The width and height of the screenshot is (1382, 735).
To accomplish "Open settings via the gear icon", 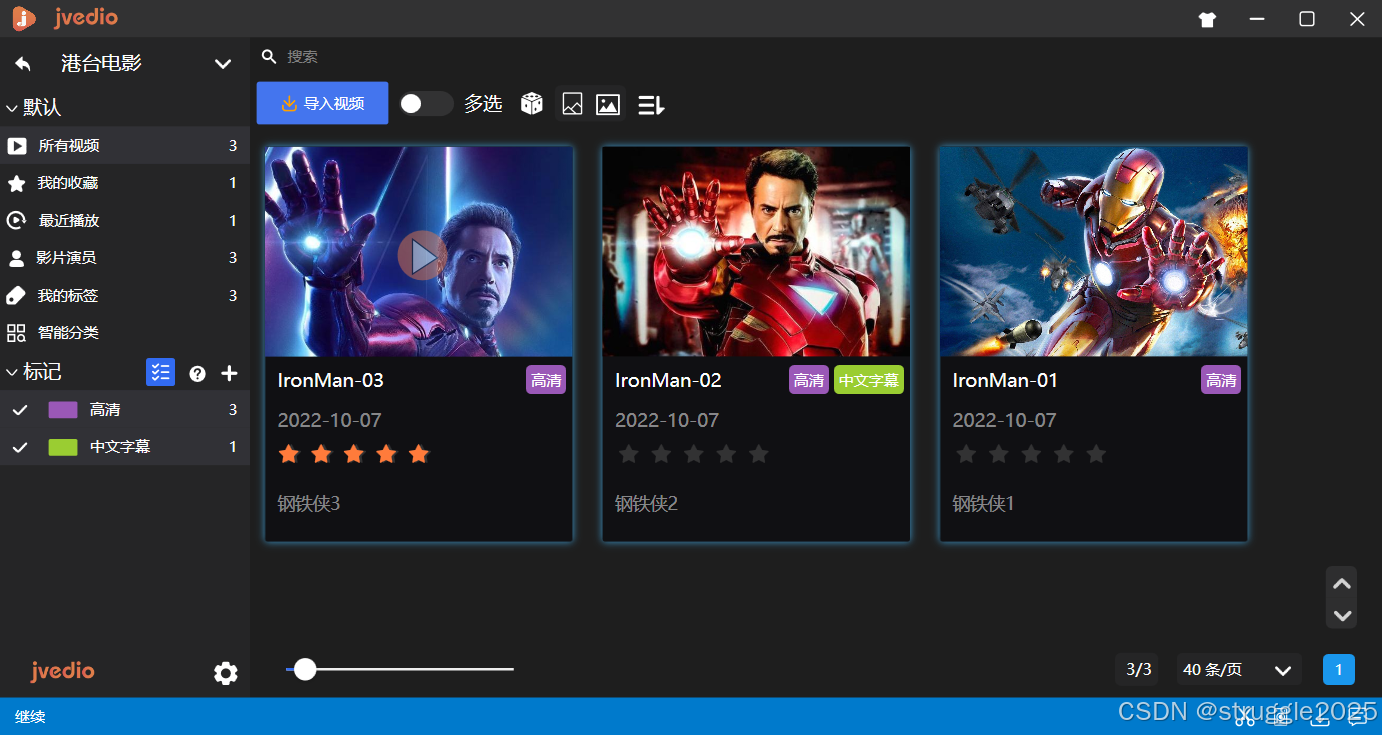I will pos(226,673).
